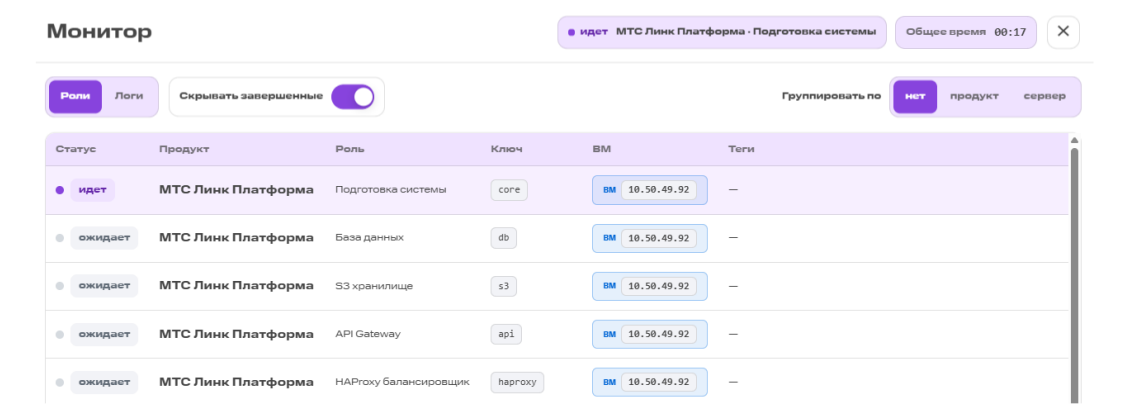Click the core key chip

coord(509,190)
